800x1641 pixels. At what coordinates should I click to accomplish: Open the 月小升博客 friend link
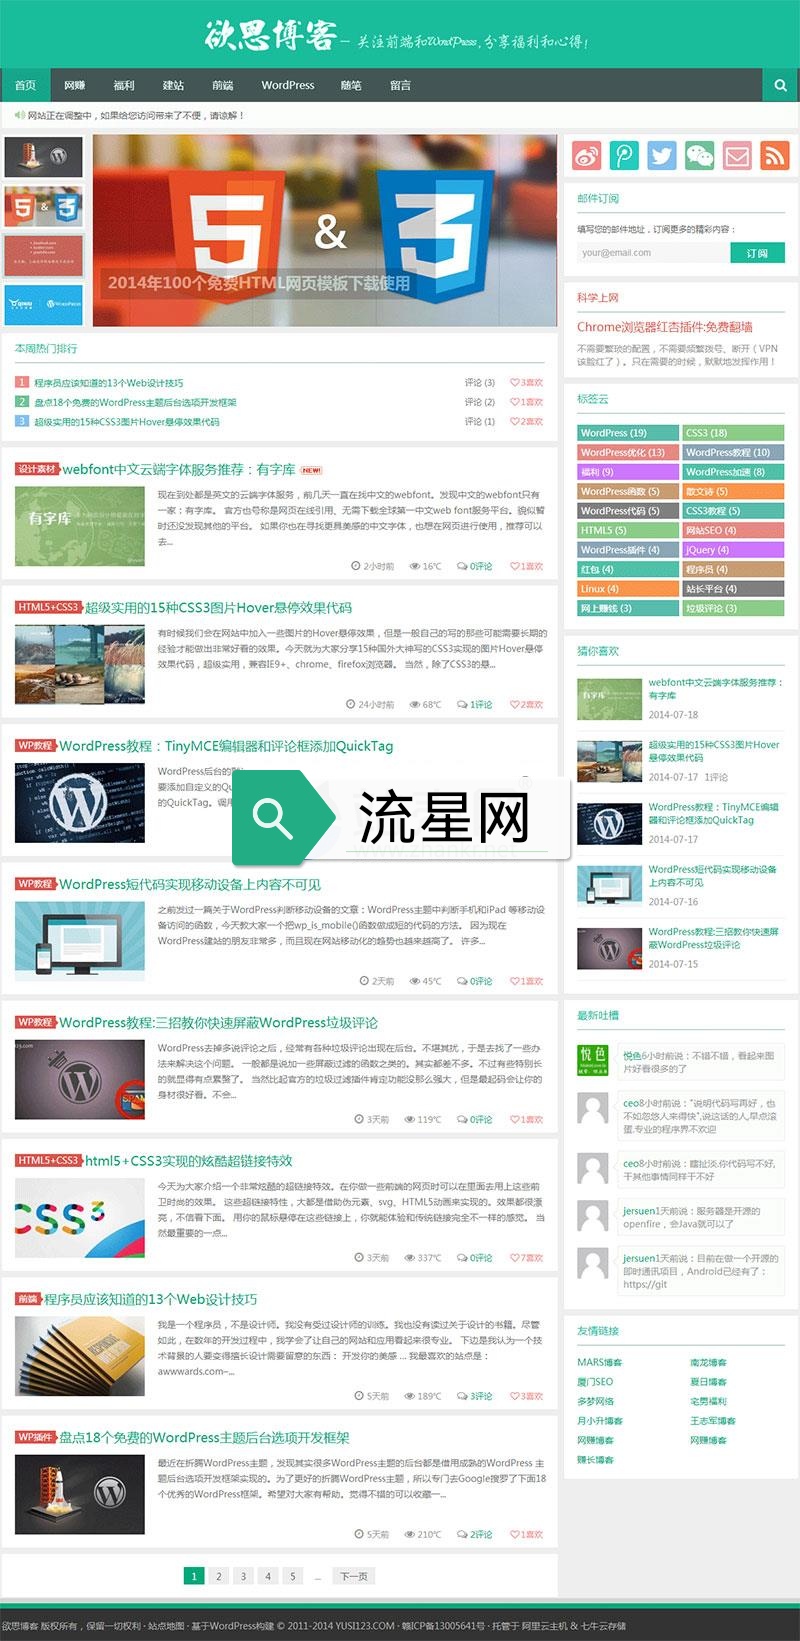[600, 1420]
